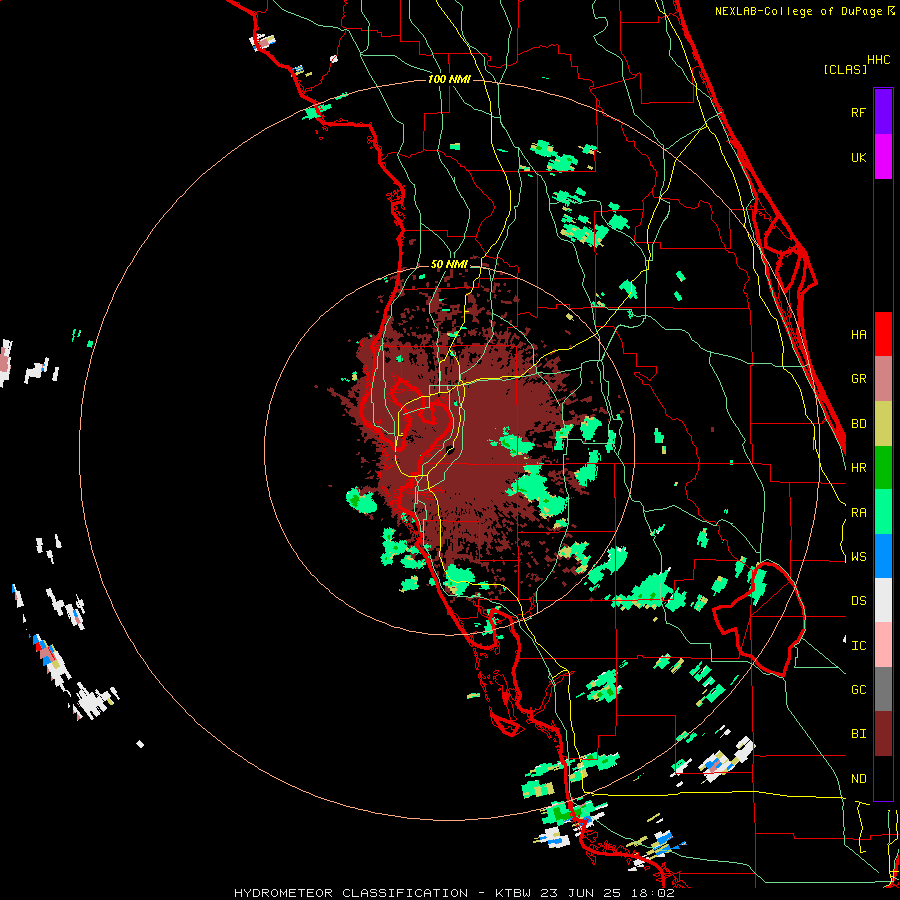Click the HA red legend swatch
Viewport: 900px width, 900px height.
coord(883,334)
